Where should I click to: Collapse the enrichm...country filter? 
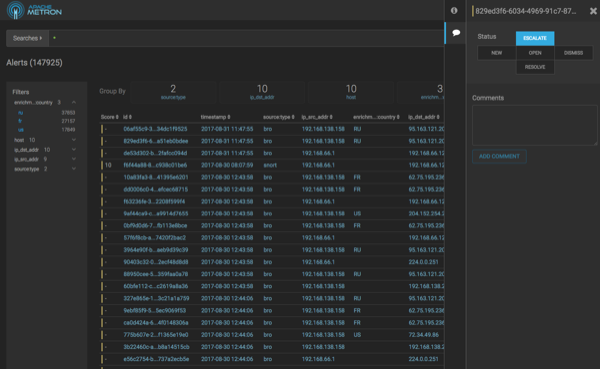click(74, 103)
